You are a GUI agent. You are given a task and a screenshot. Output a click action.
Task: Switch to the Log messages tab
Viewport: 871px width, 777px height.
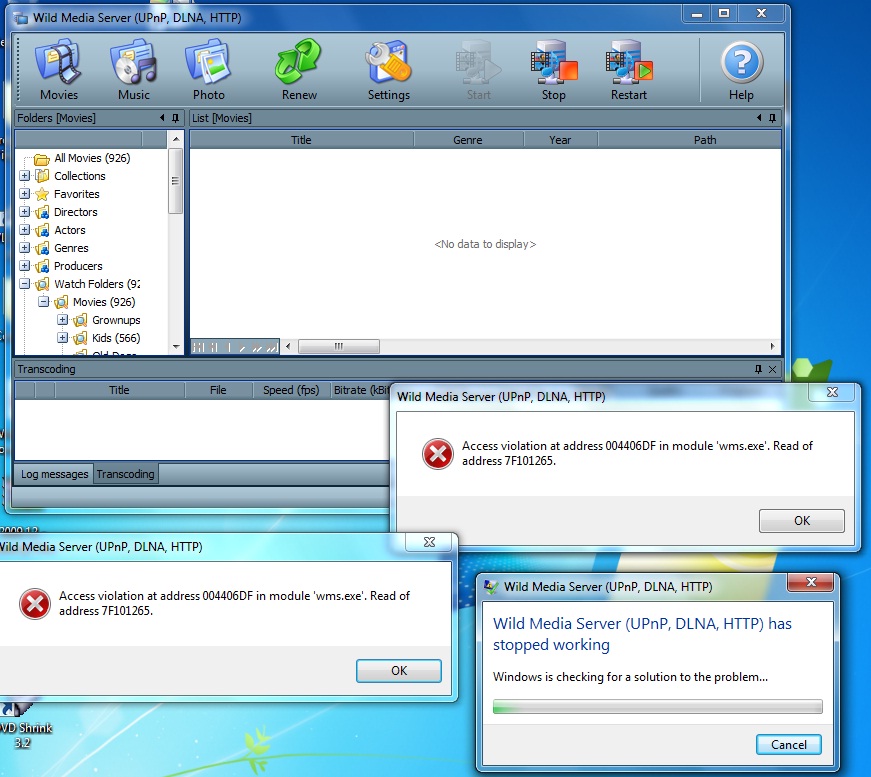coord(54,474)
